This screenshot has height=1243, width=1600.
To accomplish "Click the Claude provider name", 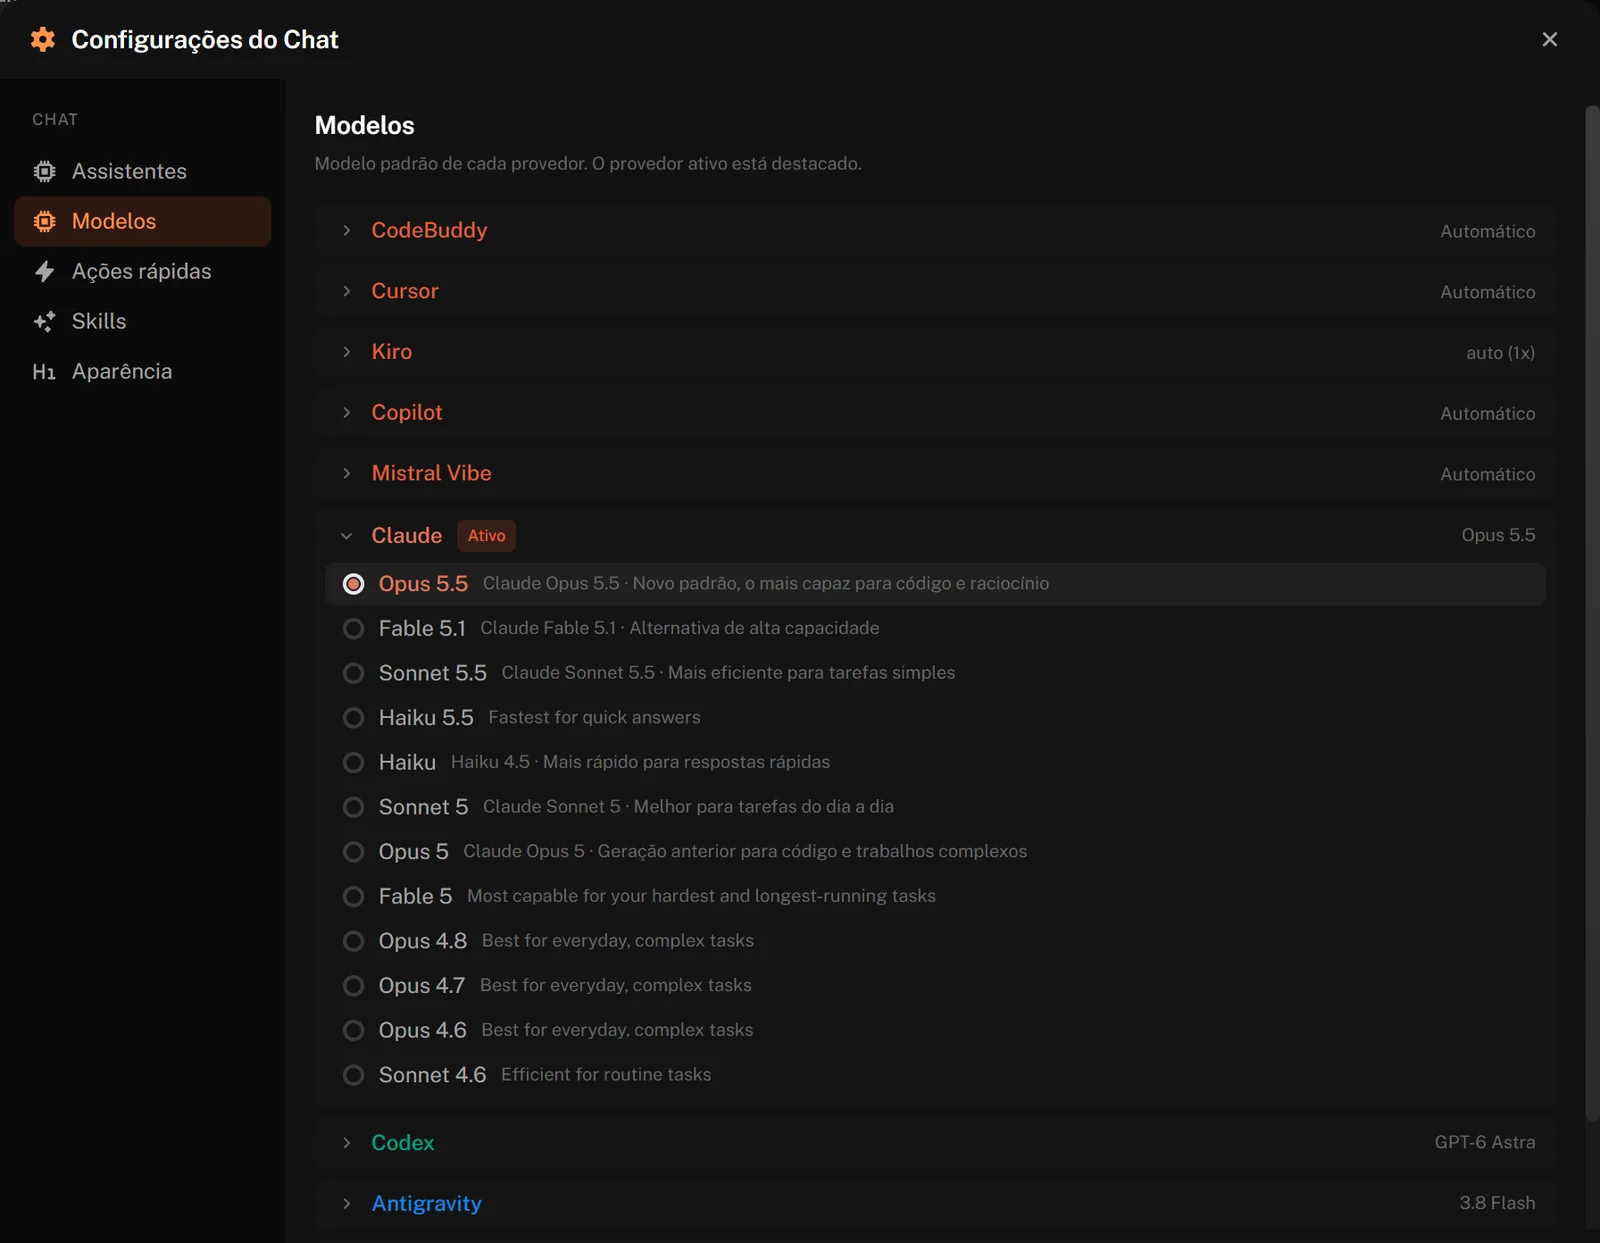I will point(406,536).
